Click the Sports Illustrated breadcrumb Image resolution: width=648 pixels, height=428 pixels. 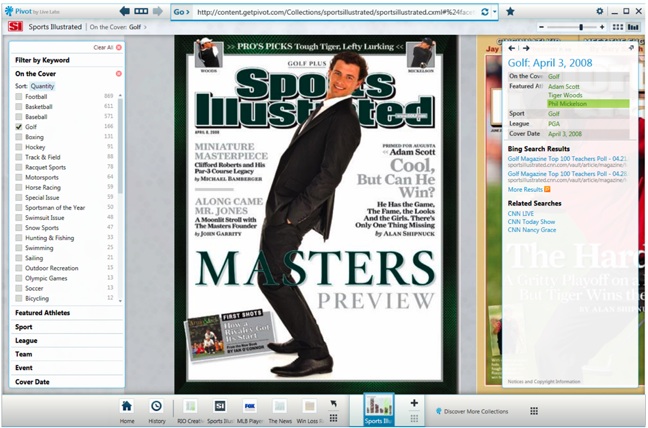[55, 27]
